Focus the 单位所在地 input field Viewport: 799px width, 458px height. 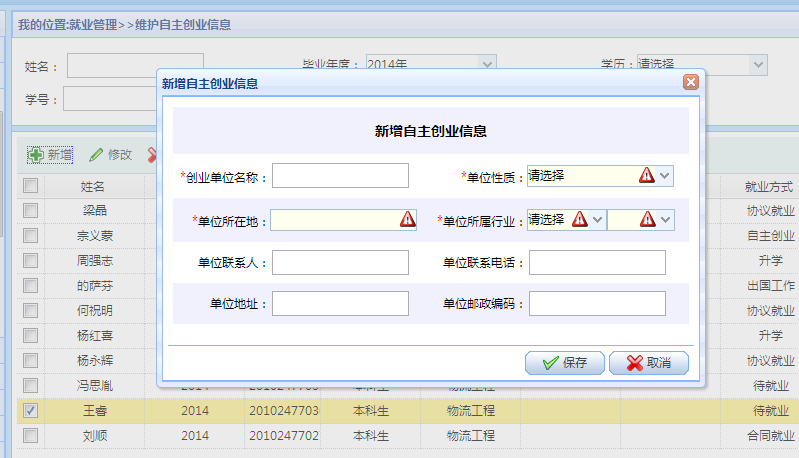343,220
